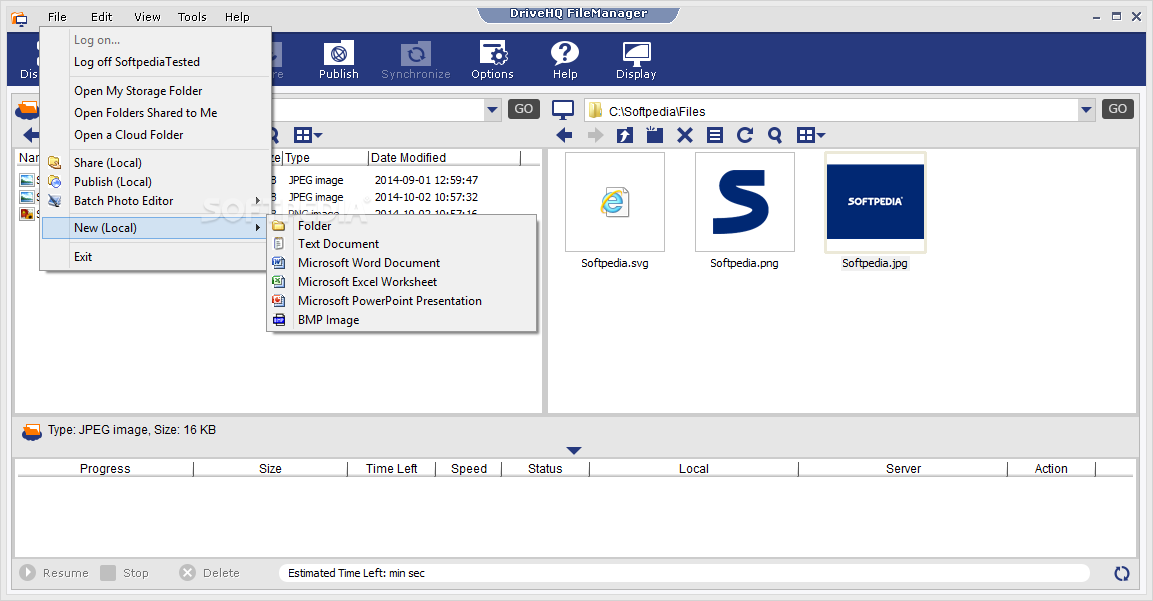Screen dimensions: 1153x601
Task: Go forward in the local pane
Action: coord(595,135)
